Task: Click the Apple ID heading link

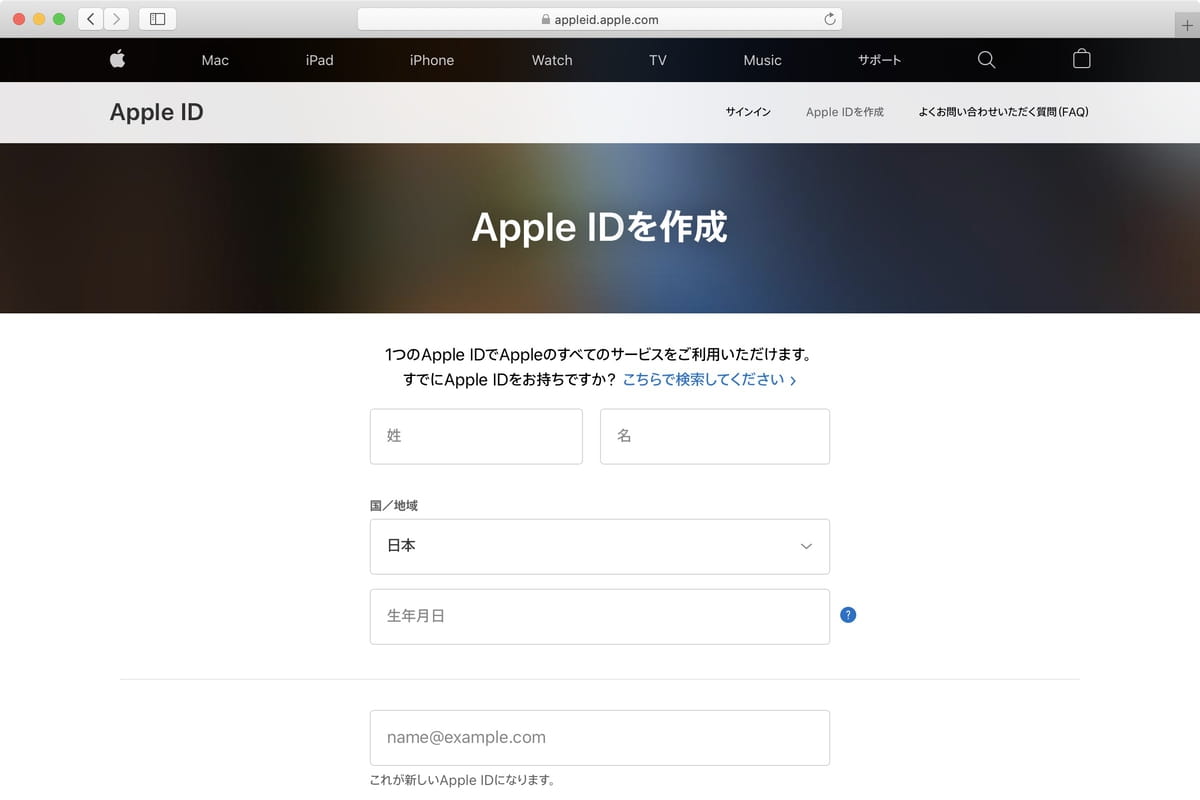Action: click(156, 112)
